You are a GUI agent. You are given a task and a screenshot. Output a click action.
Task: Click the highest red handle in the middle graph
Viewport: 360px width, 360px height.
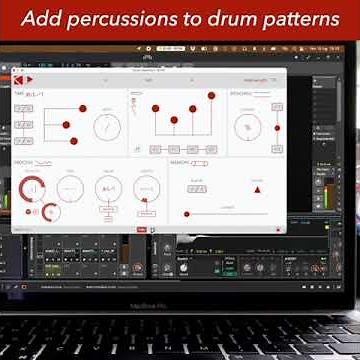coord(211,96)
